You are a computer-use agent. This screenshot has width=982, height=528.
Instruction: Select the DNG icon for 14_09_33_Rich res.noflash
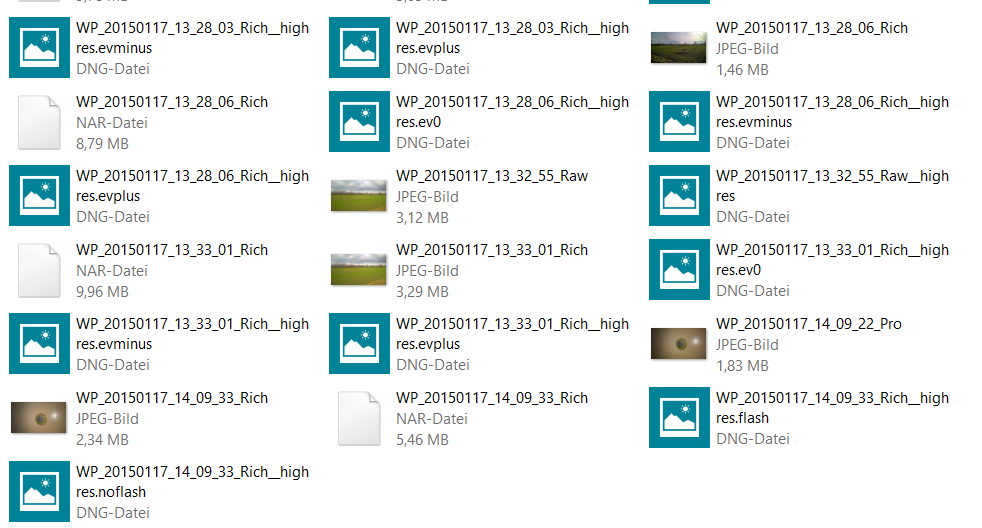coord(39,492)
